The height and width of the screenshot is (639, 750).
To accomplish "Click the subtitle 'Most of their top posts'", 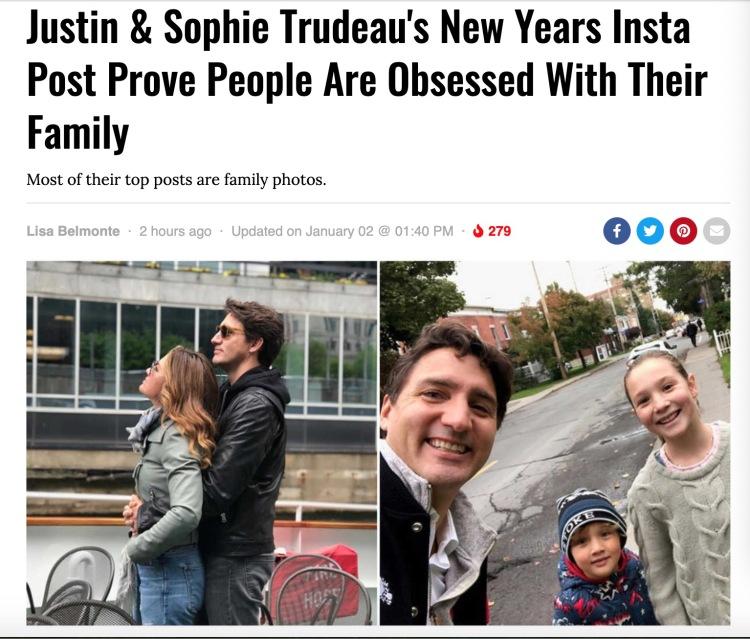I will pyautogui.click(x=176, y=180).
